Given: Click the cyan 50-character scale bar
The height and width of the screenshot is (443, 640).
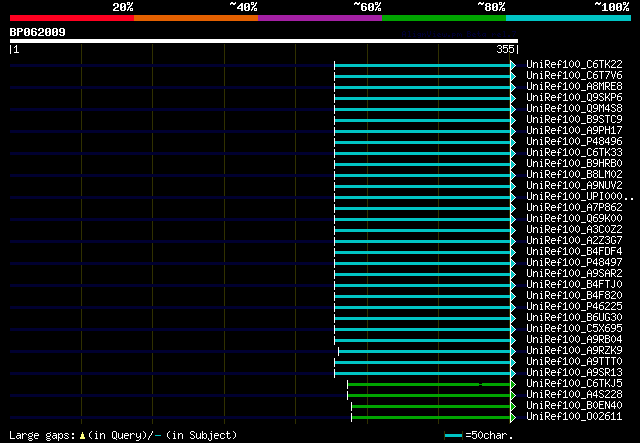Looking at the screenshot, I should pyautogui.click(x=453, y=436).
